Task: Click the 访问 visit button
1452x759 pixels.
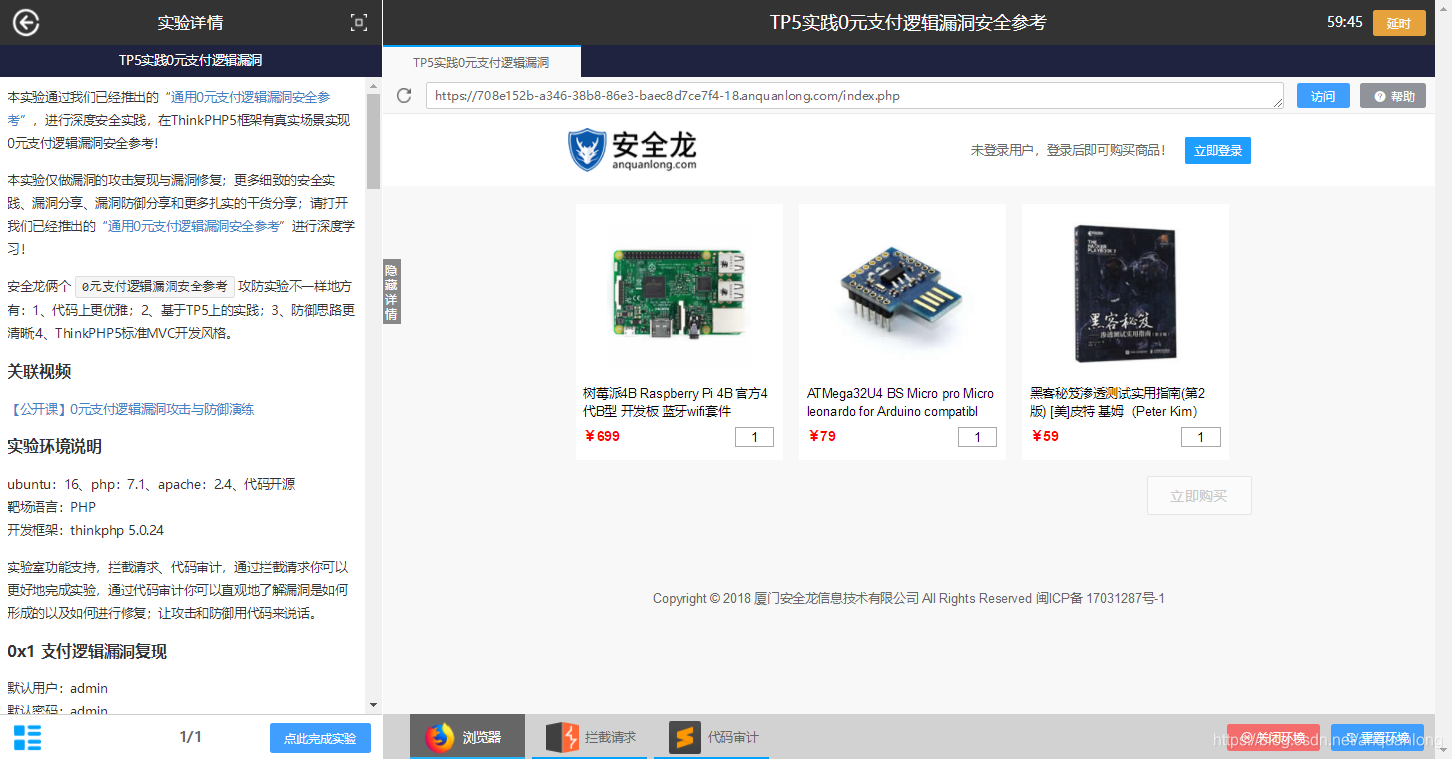Action: [1323, 96]
